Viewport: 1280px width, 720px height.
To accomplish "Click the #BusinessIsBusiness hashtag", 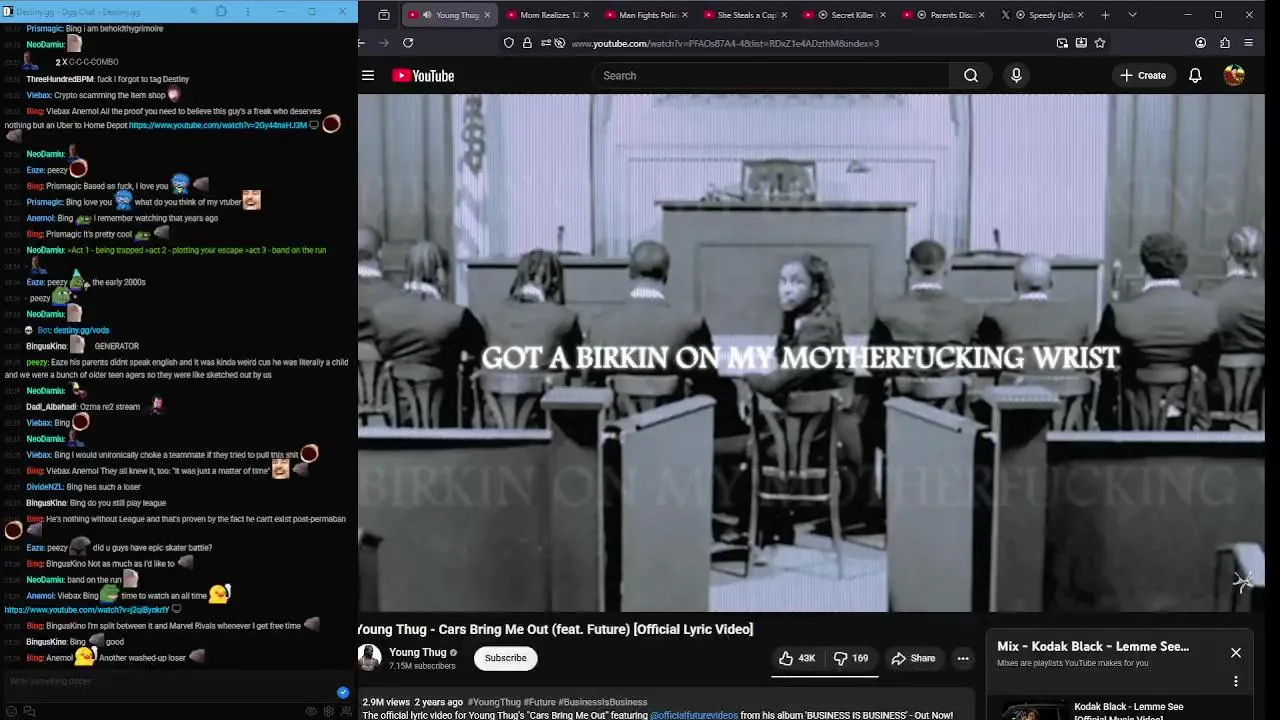I will [x=602, y=702].
